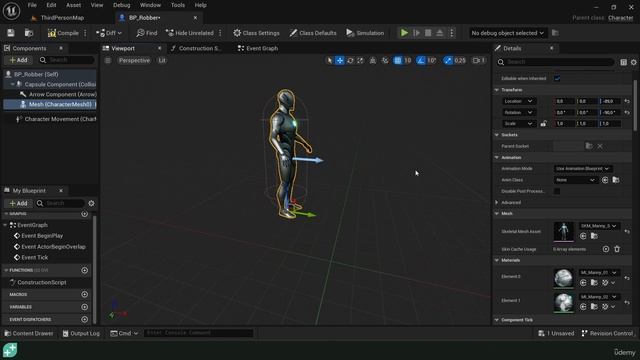Open Class Settings
640x360 pixels.
256,33
